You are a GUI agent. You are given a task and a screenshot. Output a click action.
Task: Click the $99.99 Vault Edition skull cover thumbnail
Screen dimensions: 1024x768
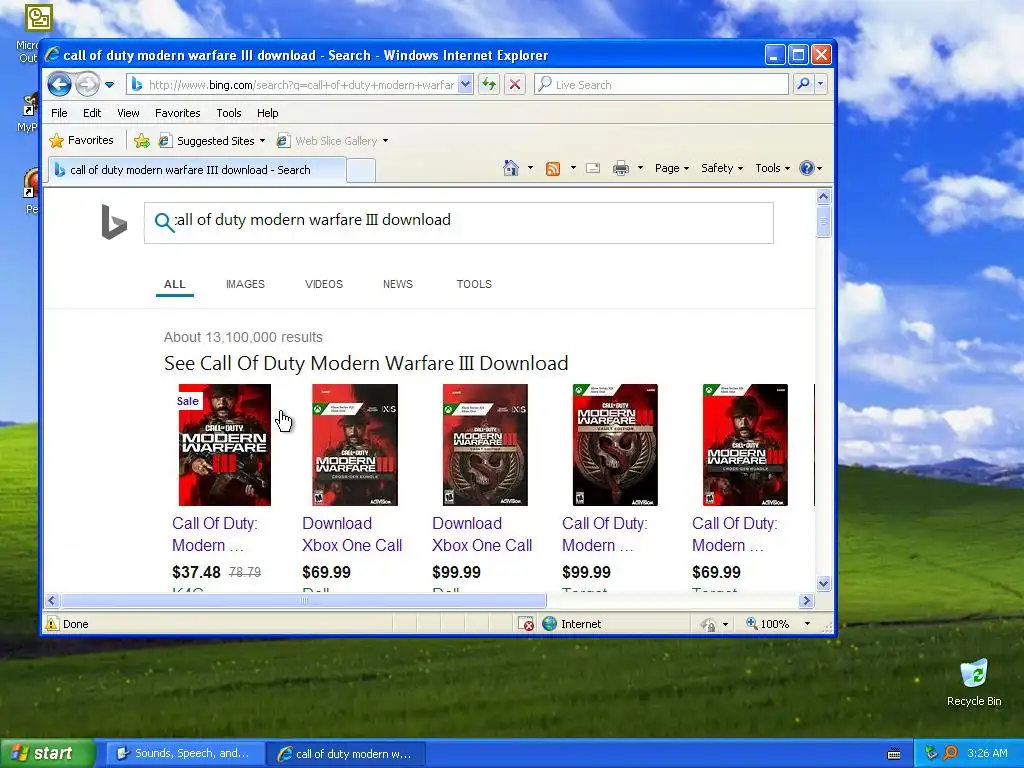point(615,445)
